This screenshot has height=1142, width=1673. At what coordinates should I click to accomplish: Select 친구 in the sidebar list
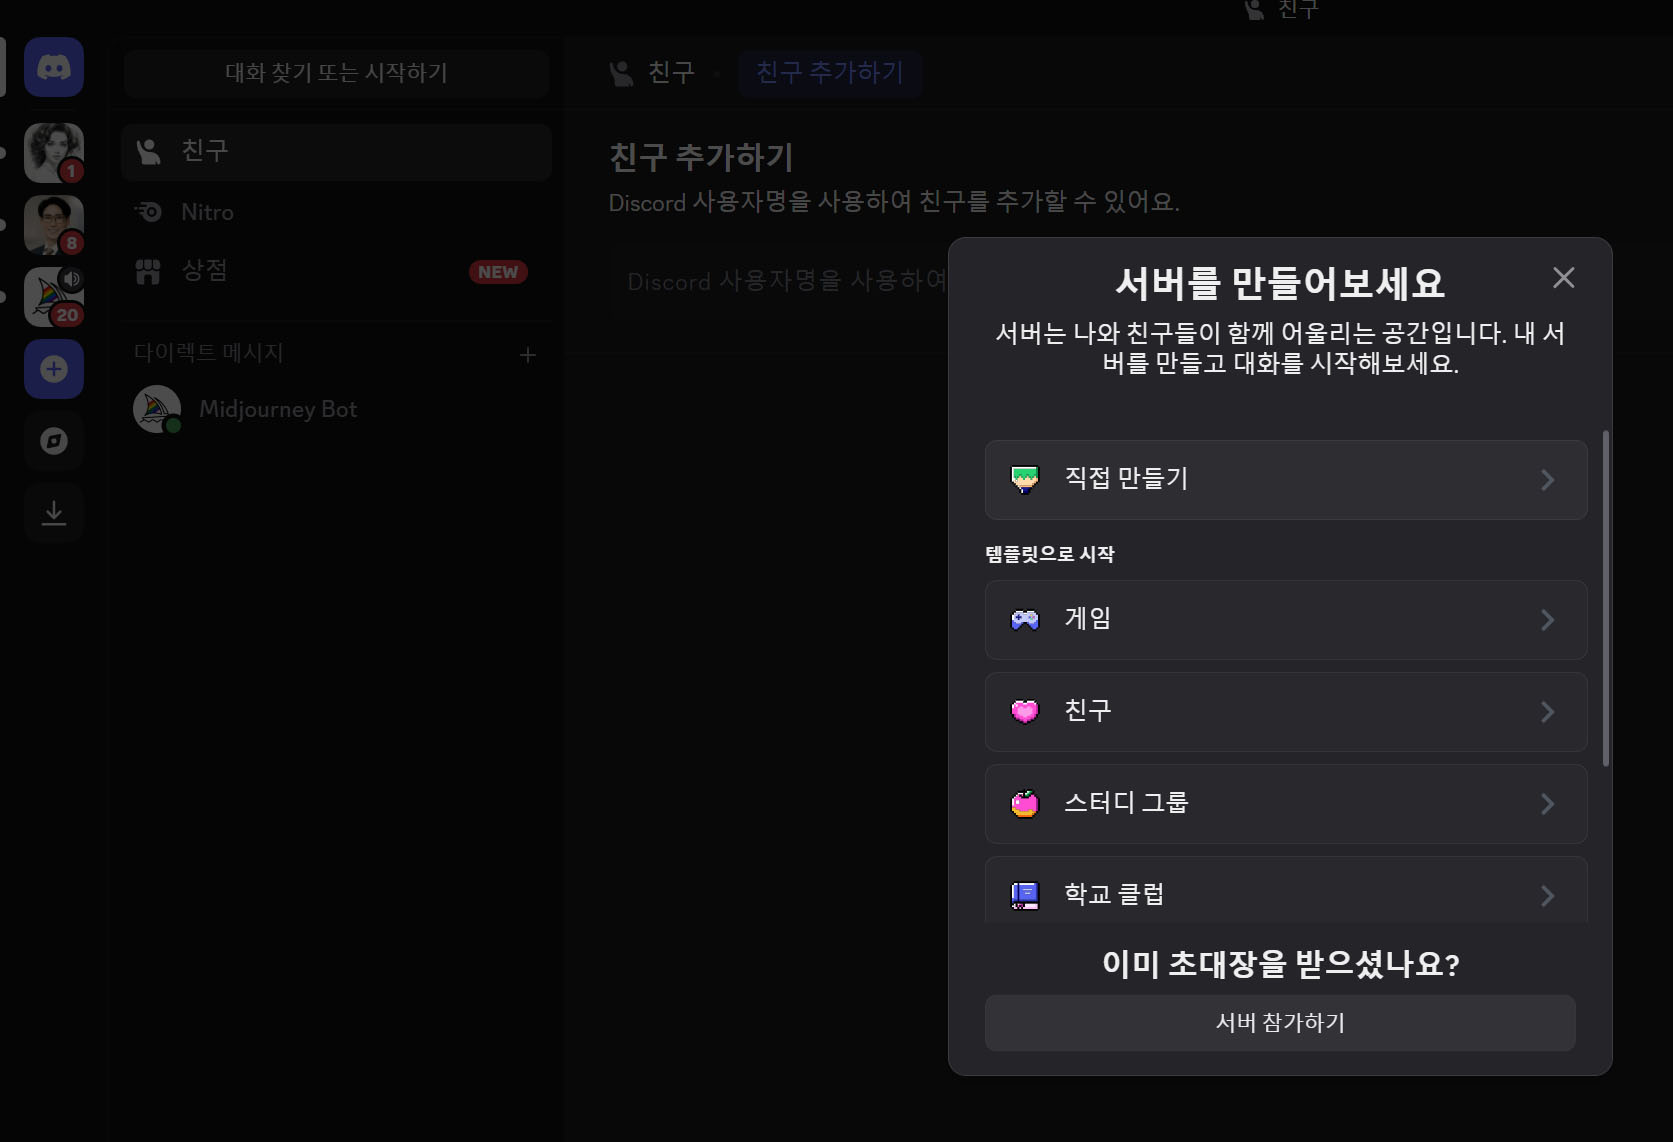[x=336, y=152]
